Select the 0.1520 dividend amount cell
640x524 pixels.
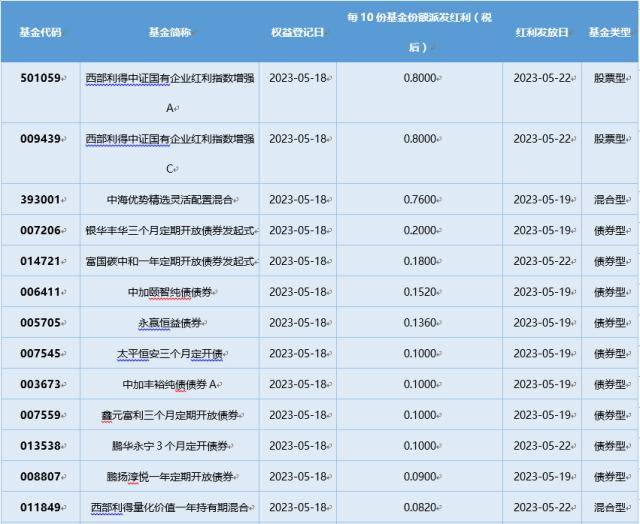click(x=421, y=292)
